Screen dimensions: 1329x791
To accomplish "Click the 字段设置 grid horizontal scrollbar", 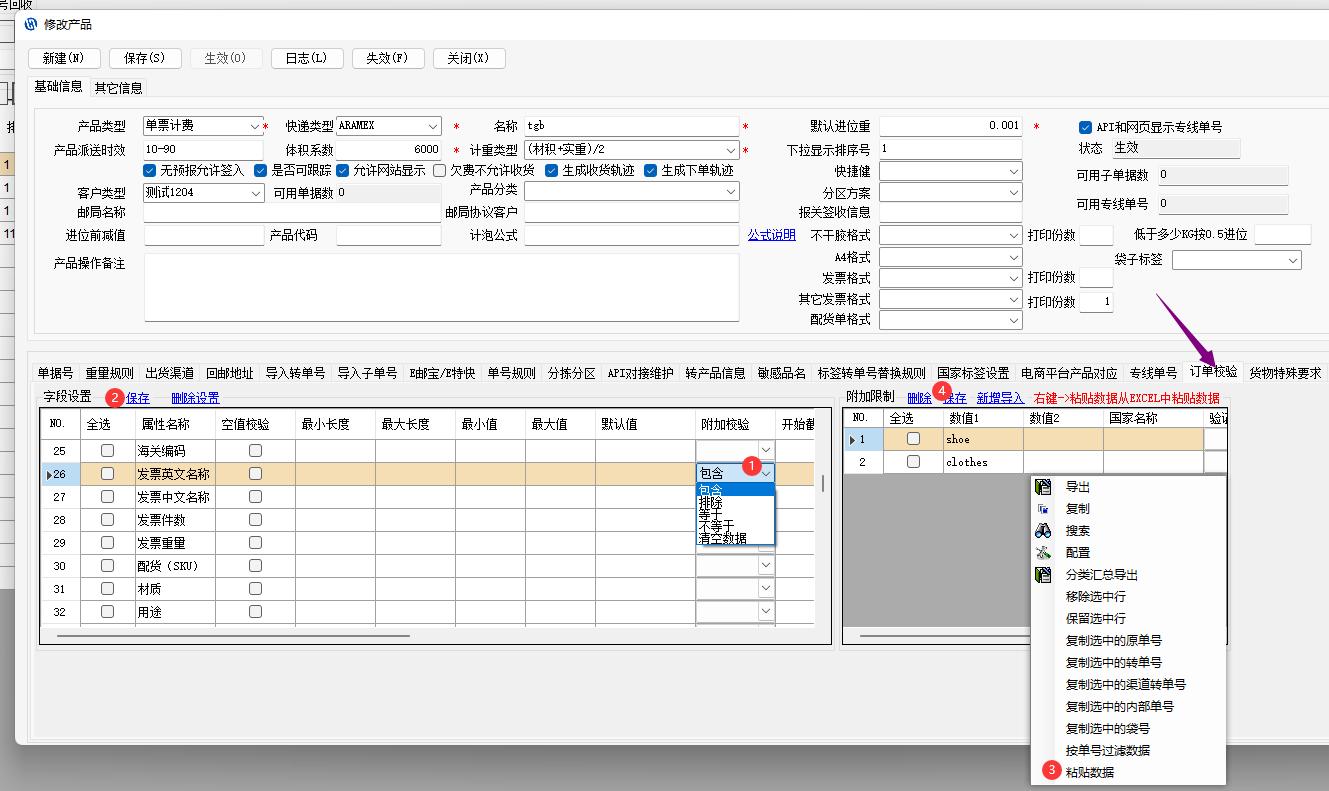I will 233,635.
